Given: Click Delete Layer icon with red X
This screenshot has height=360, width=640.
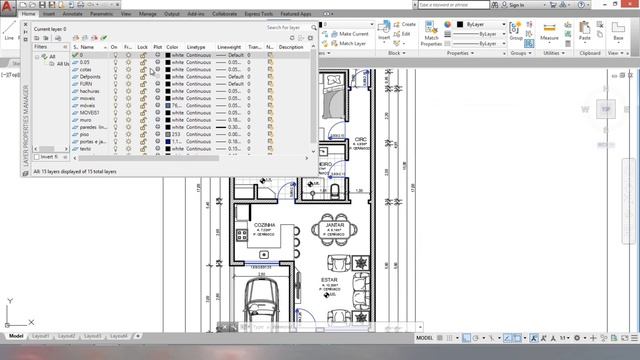Looking at the screenshot, I should [x=94, y=38].
